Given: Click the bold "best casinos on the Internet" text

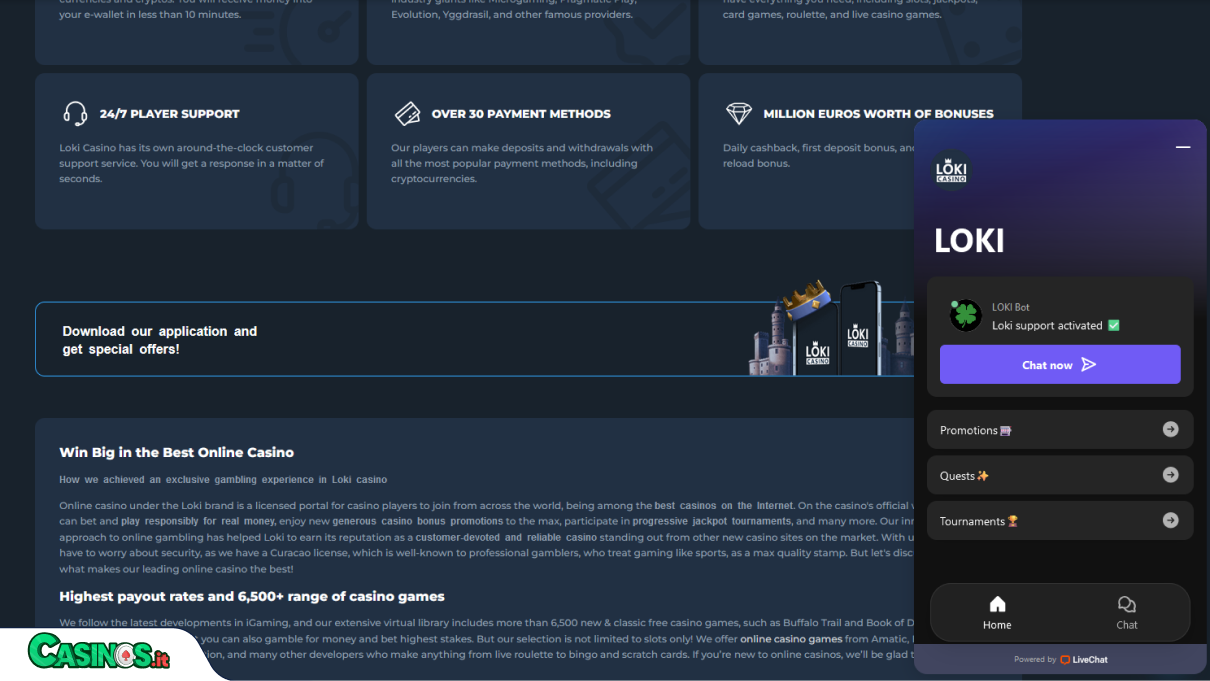Looking at the screenshot, I should 724,506.
